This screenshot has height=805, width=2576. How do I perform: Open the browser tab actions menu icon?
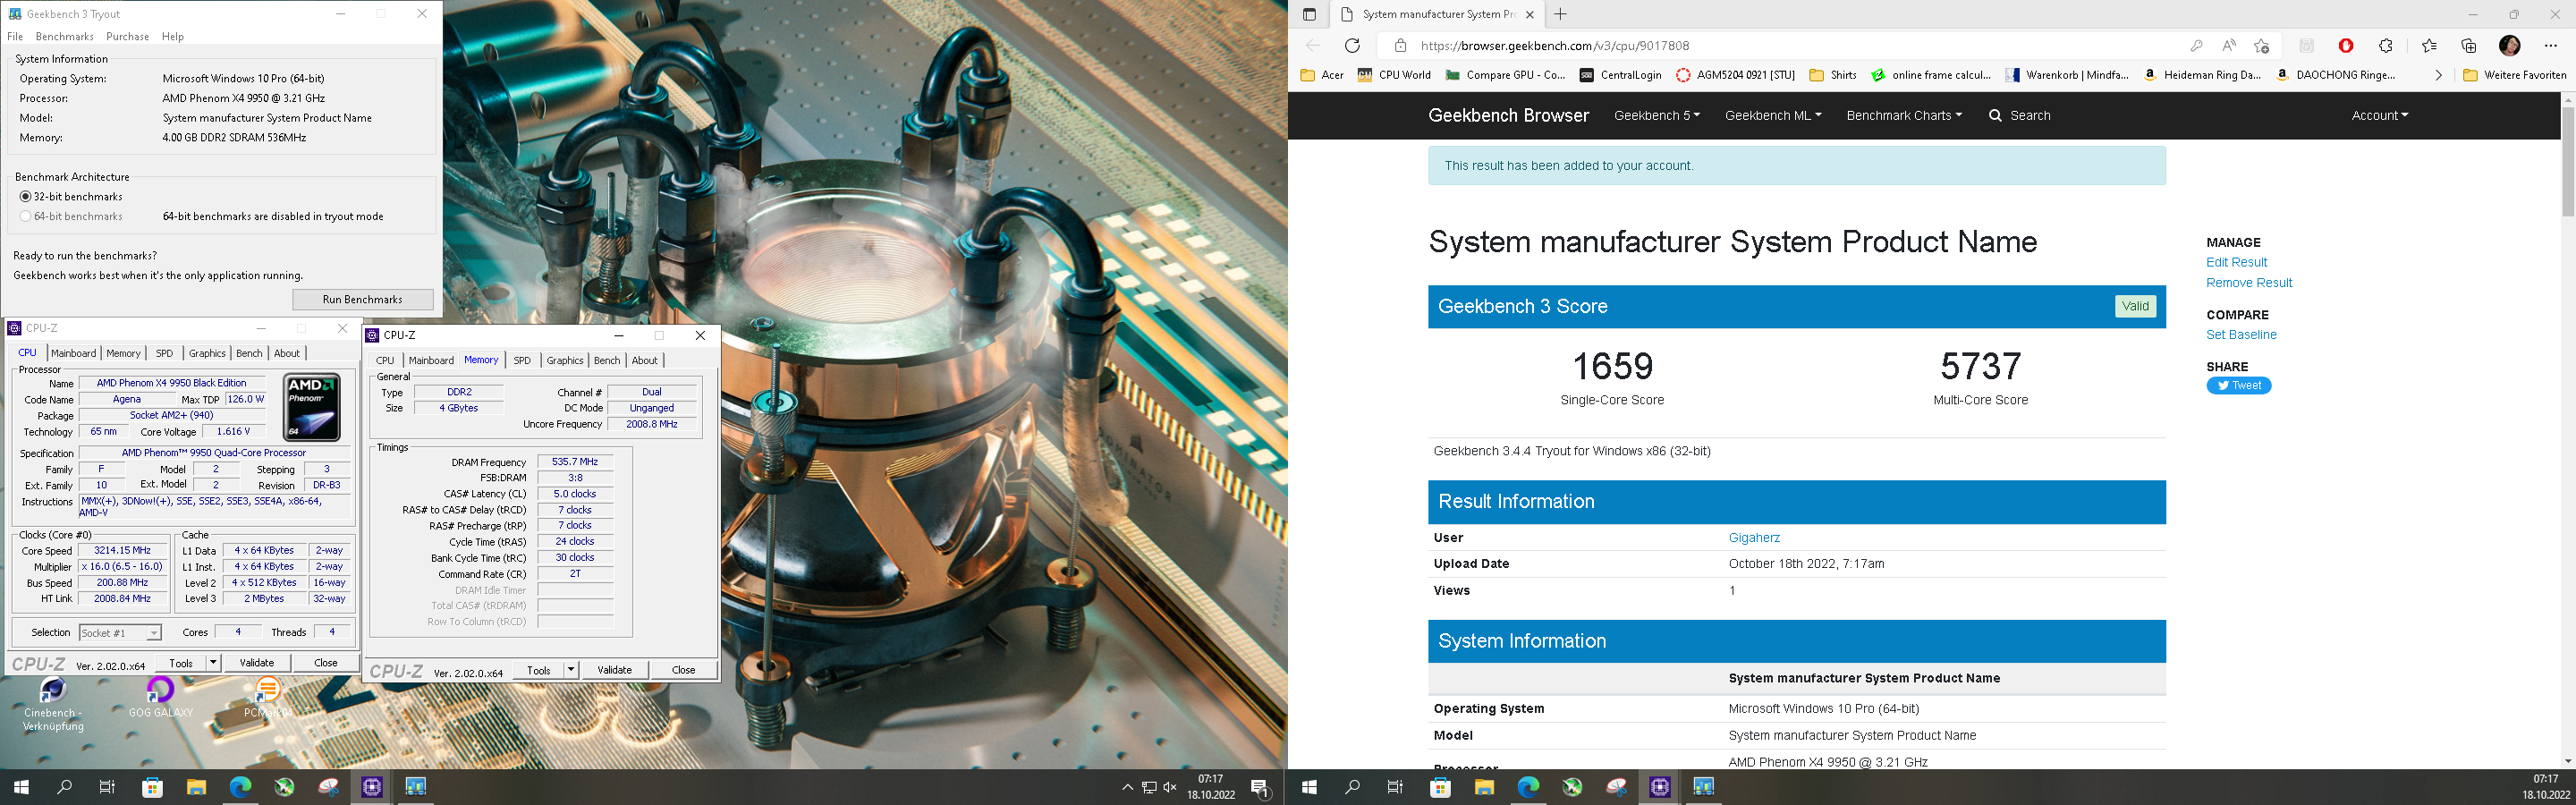pyautogui.click(x=1309, y=14)
